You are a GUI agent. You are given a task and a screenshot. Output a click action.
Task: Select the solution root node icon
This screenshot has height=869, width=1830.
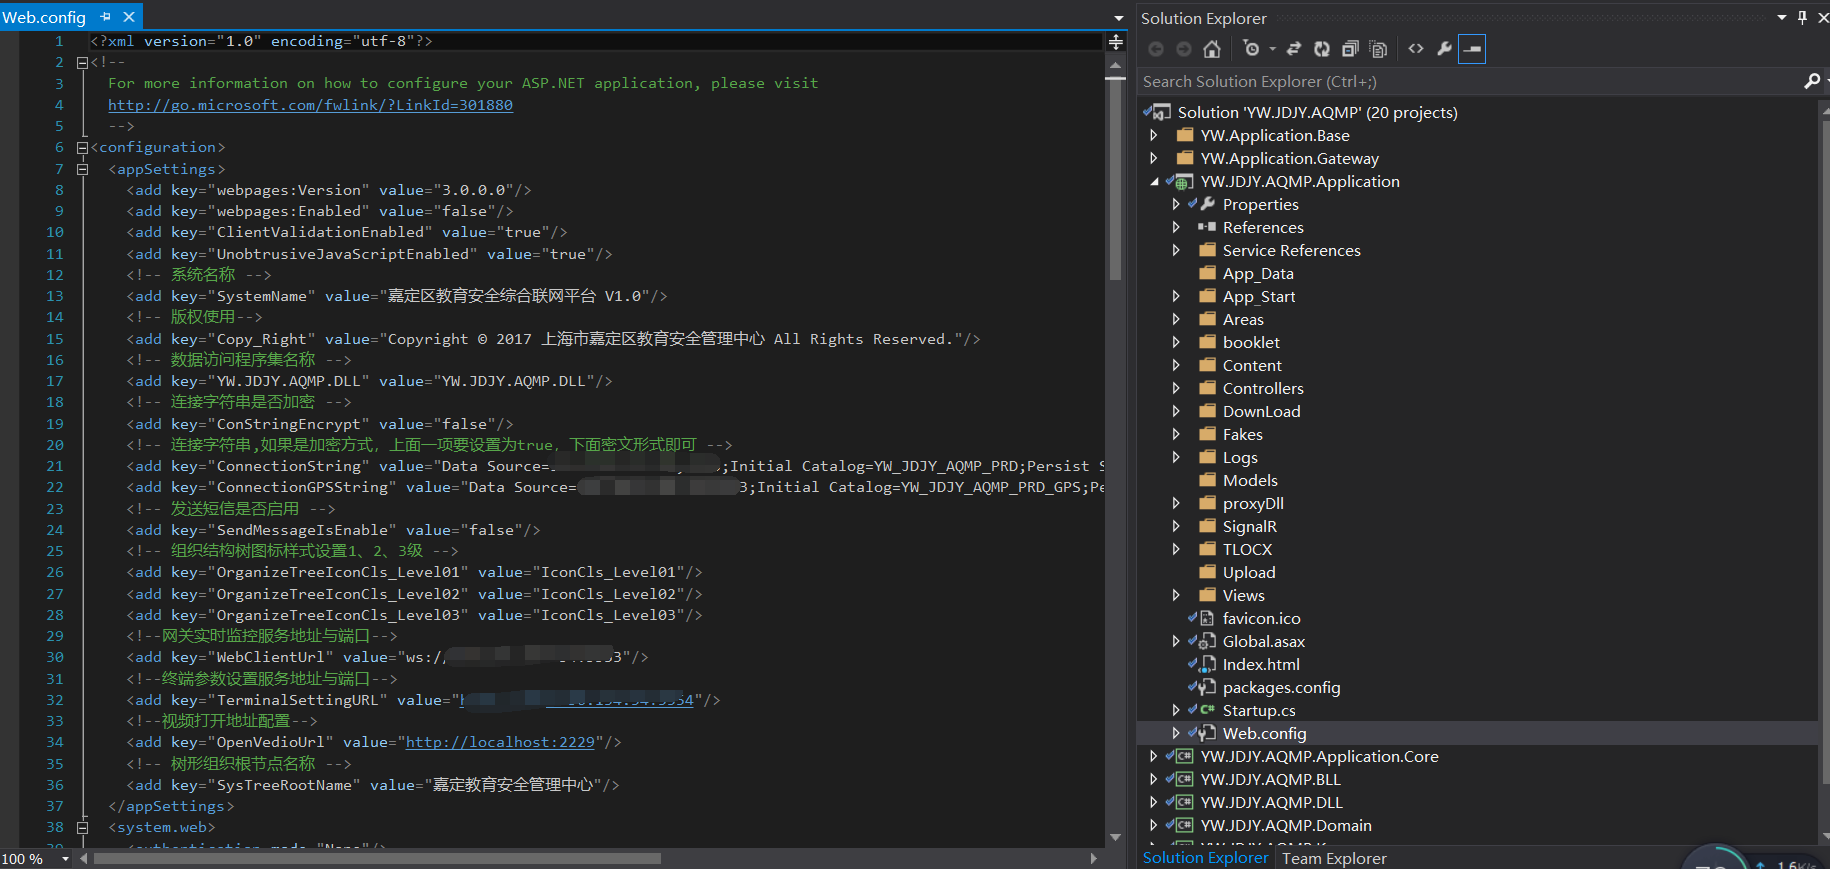[1160, 112]
